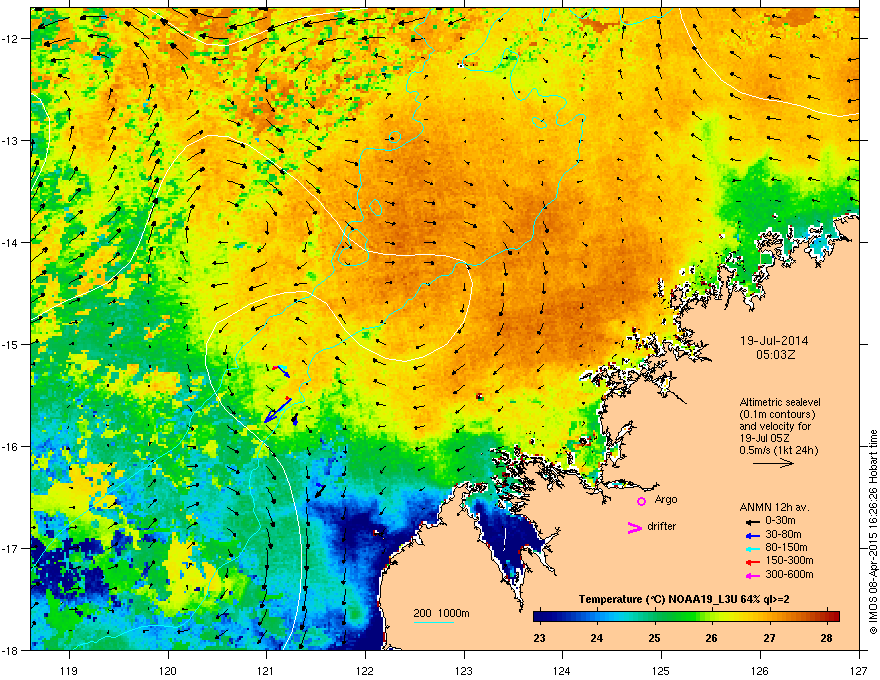880x680 pixels.
Task: Click the vertical IMOS copyright timestamp text
Action: tap(873, 532)
